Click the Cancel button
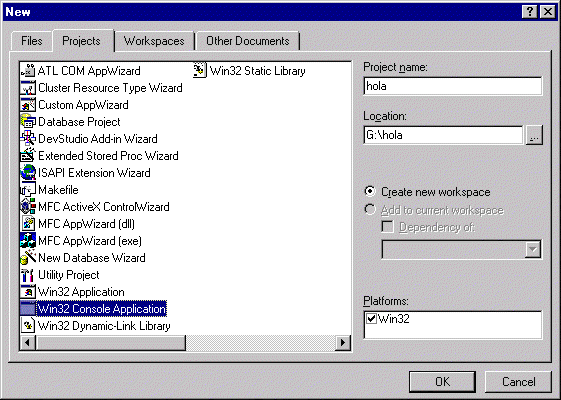 (x=518, y=382)
